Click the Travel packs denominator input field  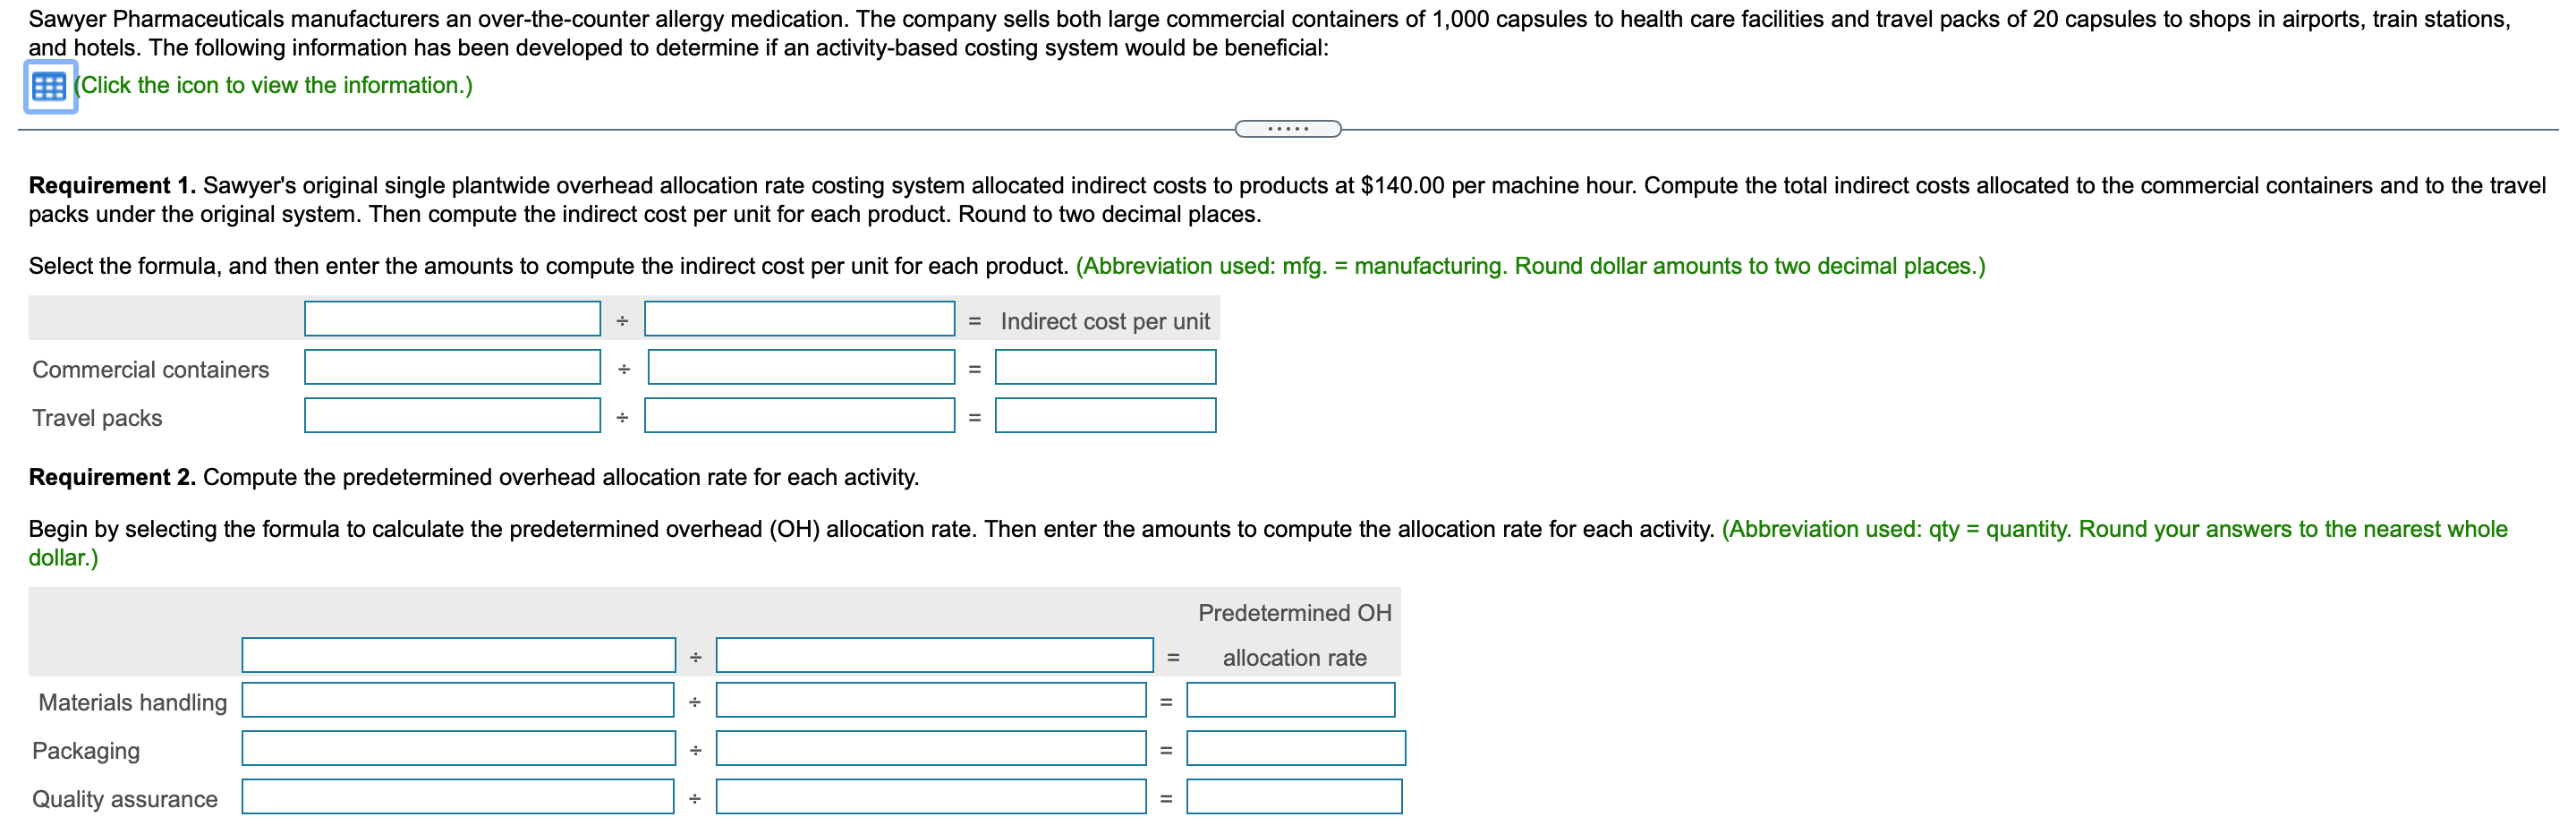[801, 415]
